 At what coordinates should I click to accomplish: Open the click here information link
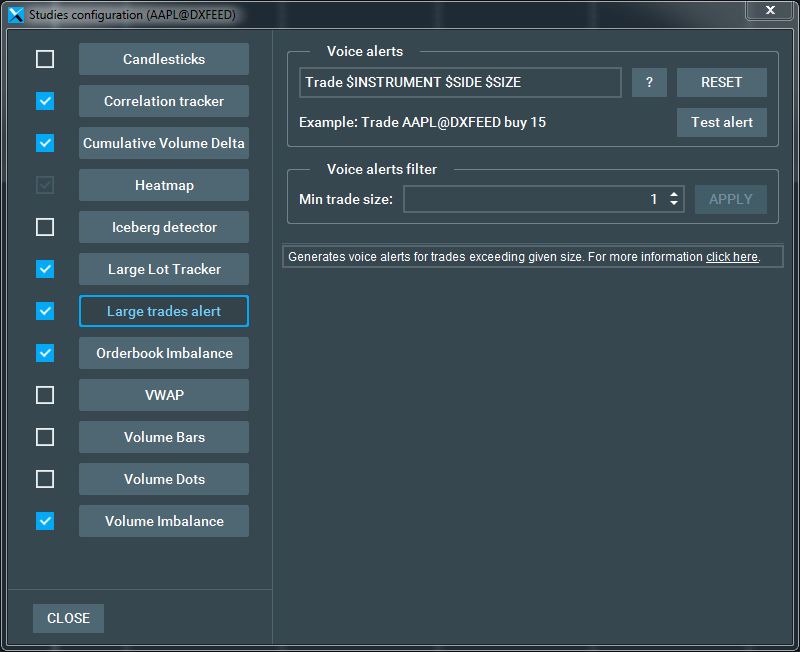point(731,256)
